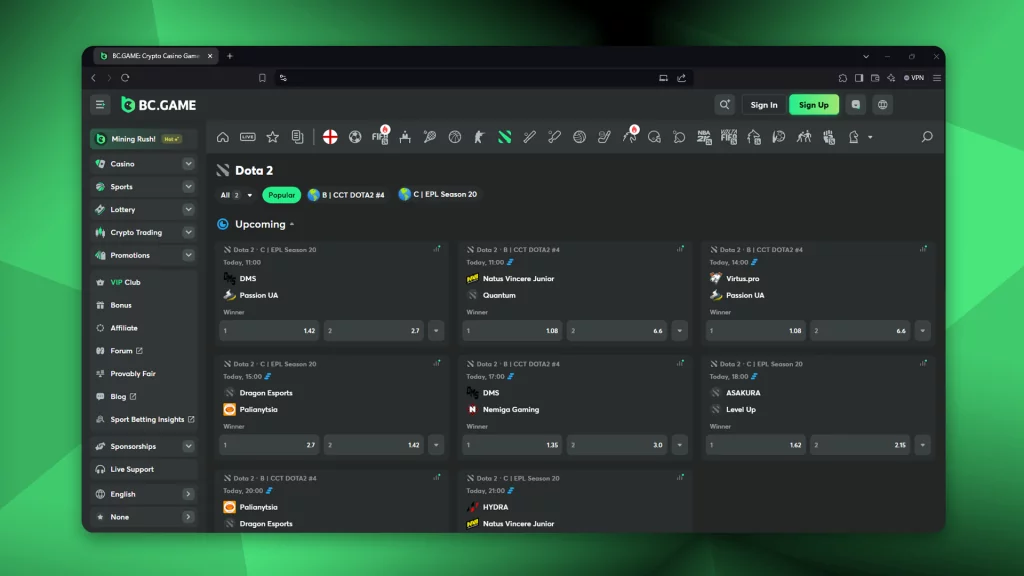Screen dimensions: 1024x576
Task: Select the soccer ball sport icon
Action: point(355,137)
